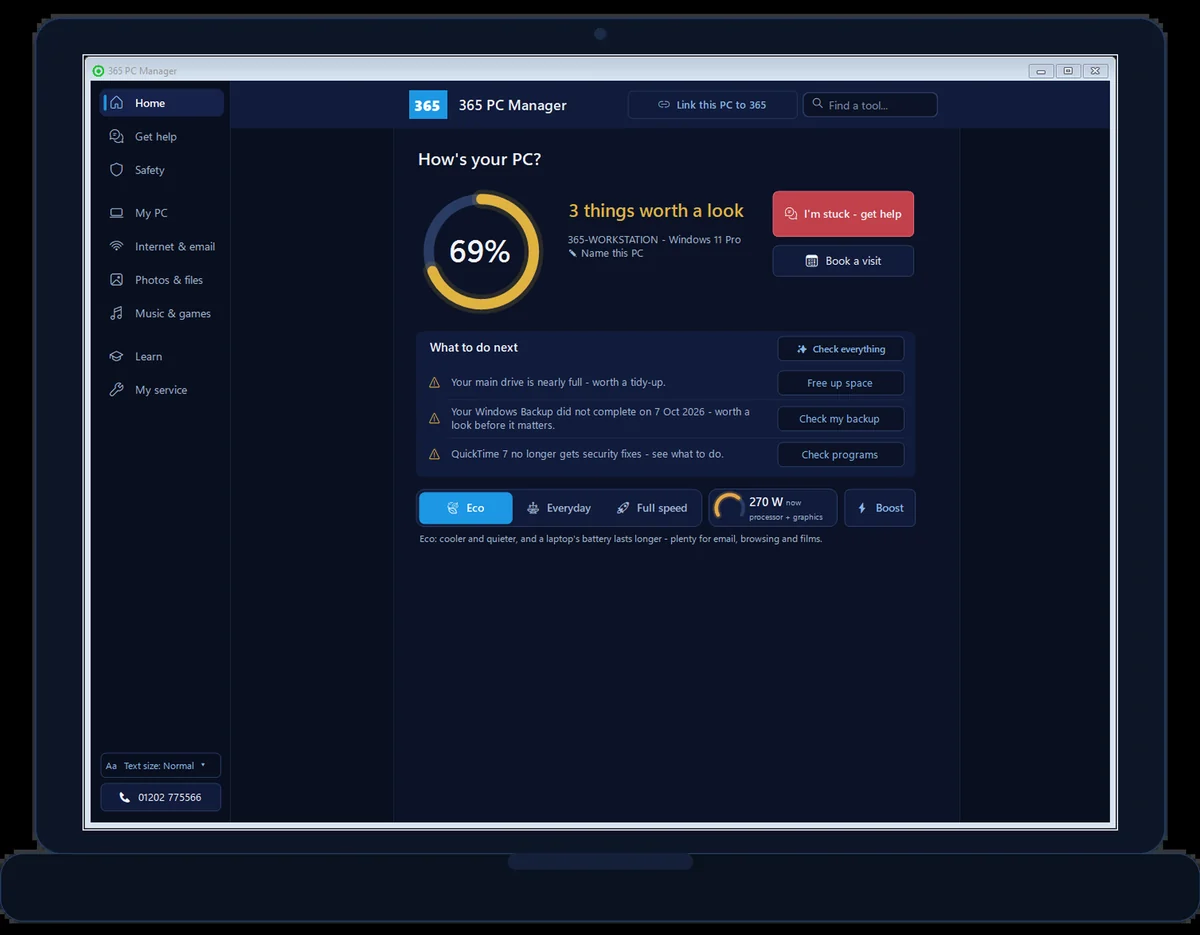Click the Get help chat bubble icon
The width and height of the screenshot is (1200, 935).
click(x=117, y=137)
